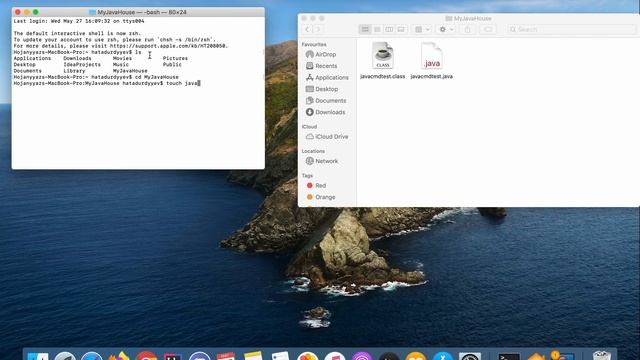
Task: Click the 'Last login' line in Terminal
Action: (79, 21)
